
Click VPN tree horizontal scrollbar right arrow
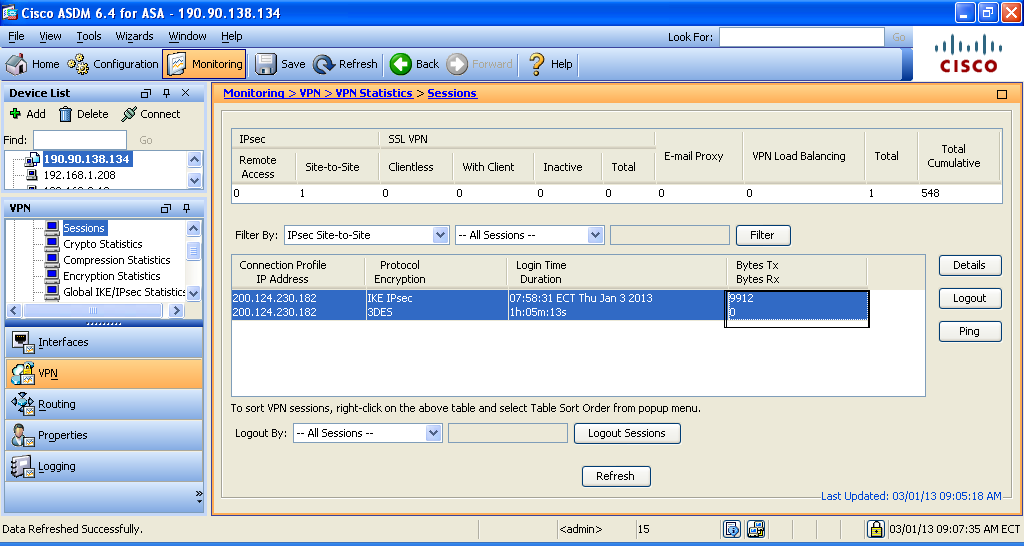[x=176, y=310]
